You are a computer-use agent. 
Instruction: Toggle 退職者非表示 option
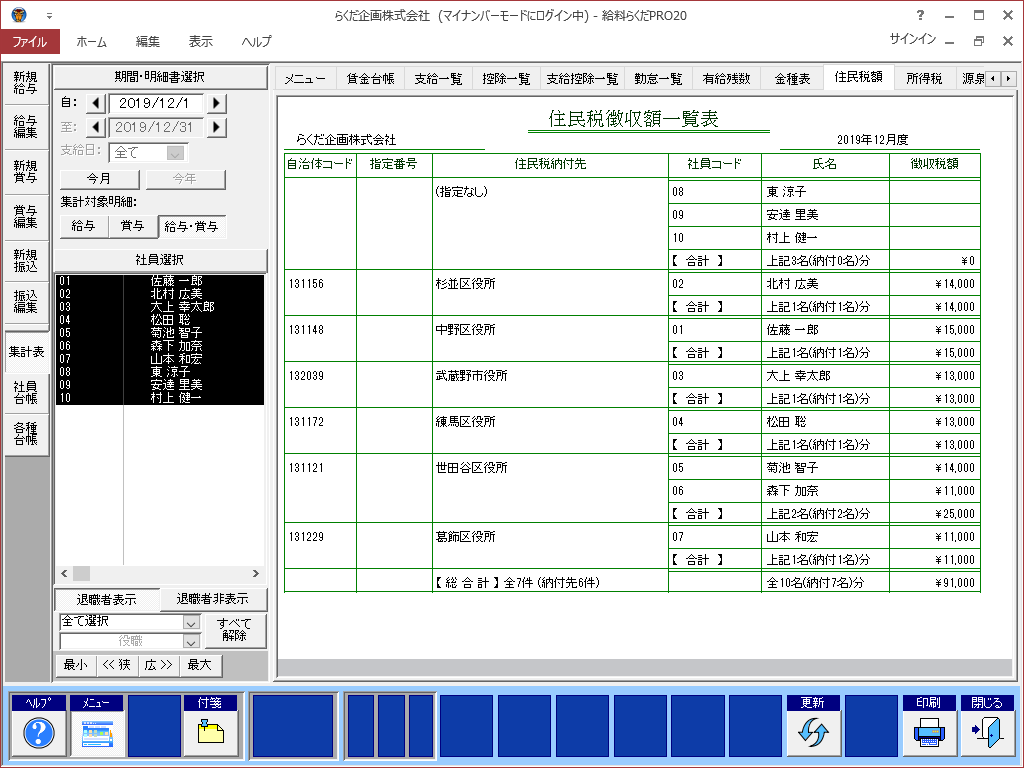coord(212,598)
